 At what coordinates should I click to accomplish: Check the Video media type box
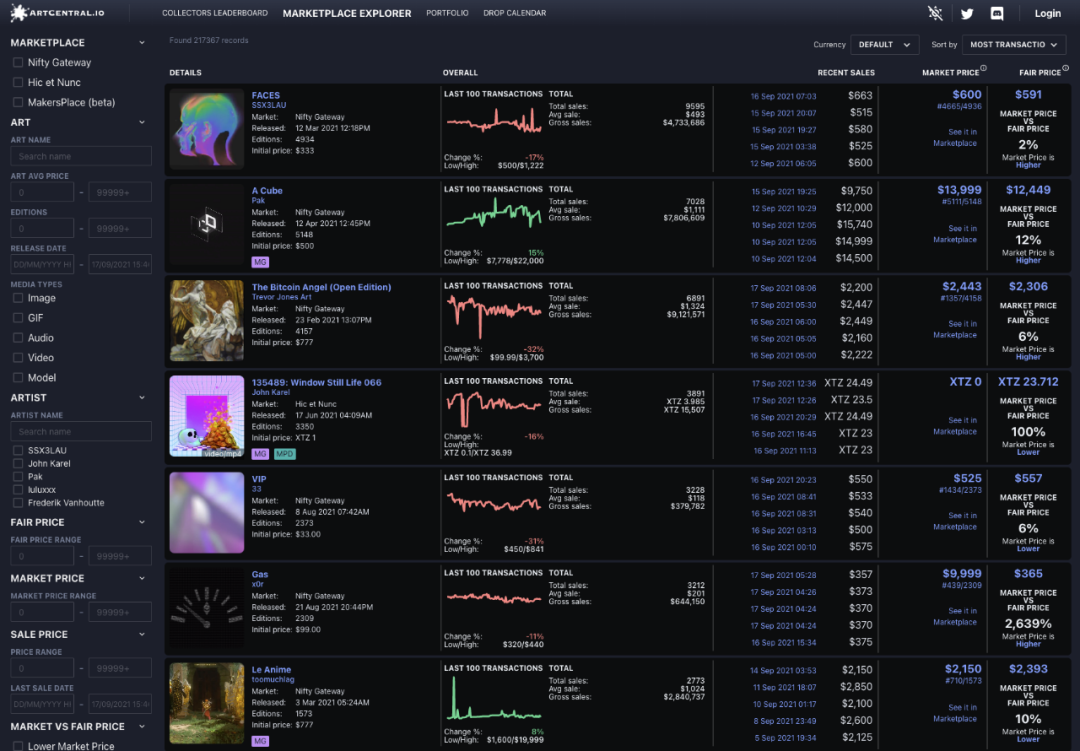coord(18,358)
